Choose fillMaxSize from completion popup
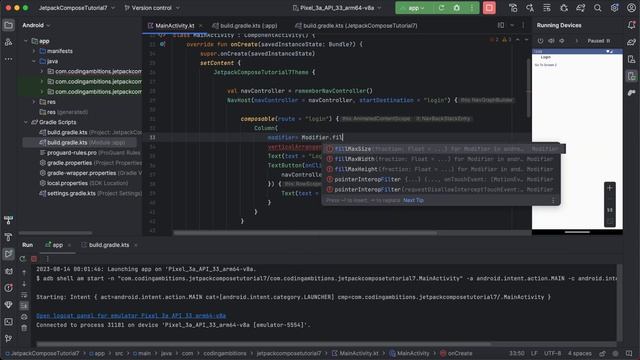Viewport: 640px width, 360px height. click(x=444, y=149)
